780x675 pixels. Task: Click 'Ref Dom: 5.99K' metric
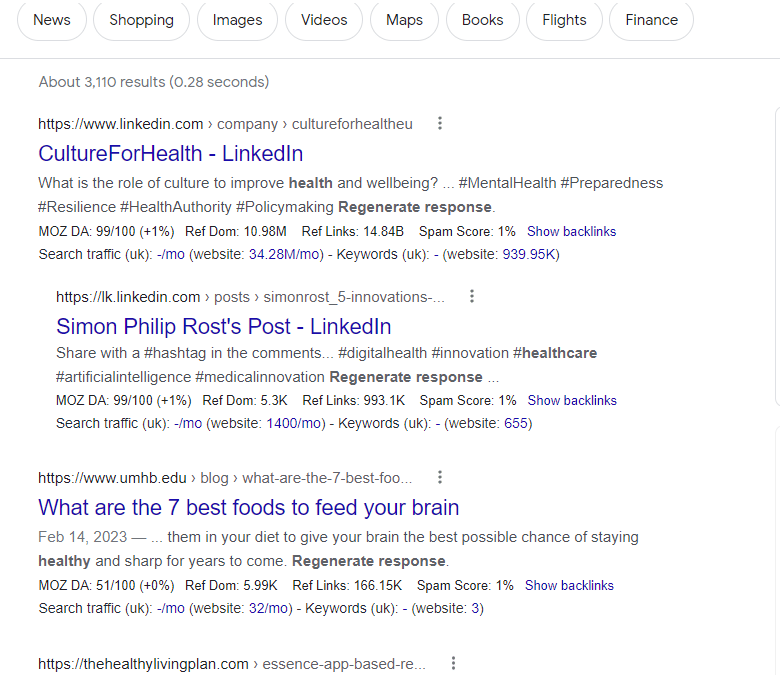[231, 585]
